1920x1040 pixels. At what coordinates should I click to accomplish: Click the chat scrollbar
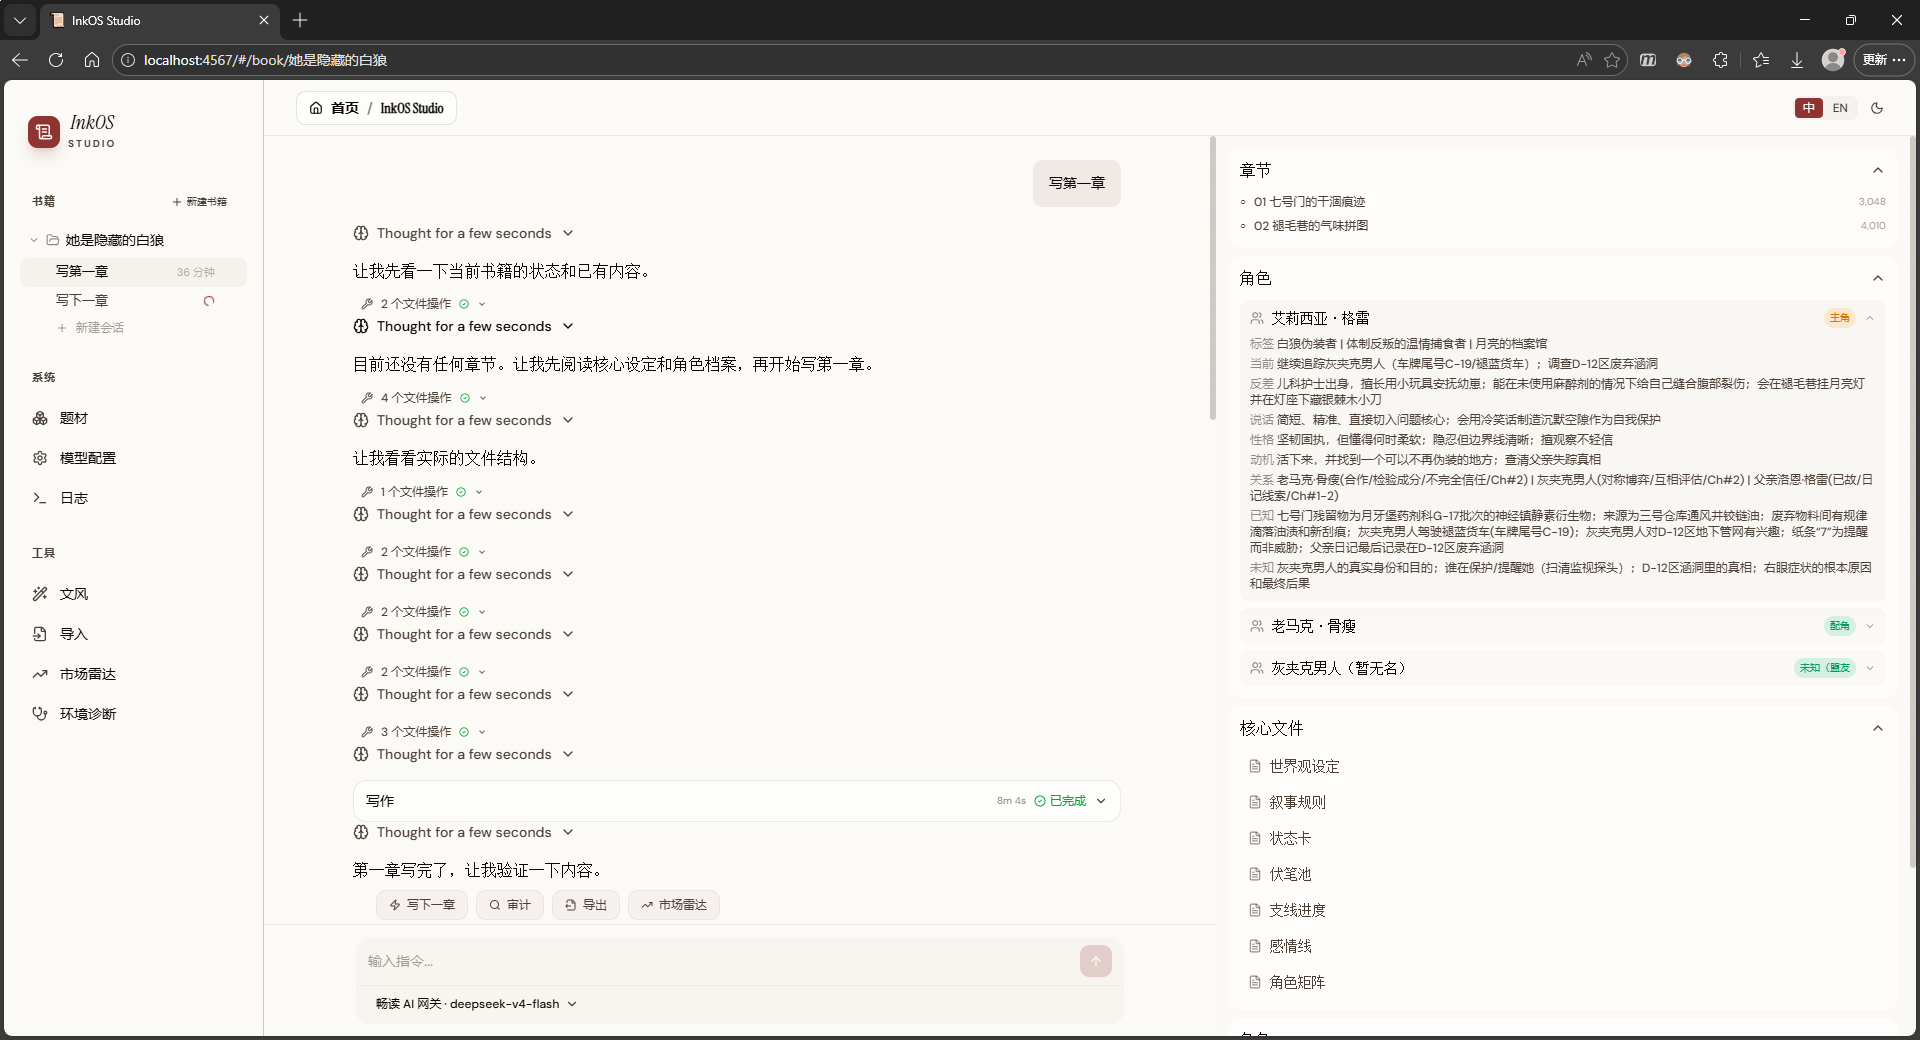click(1213, 278)
